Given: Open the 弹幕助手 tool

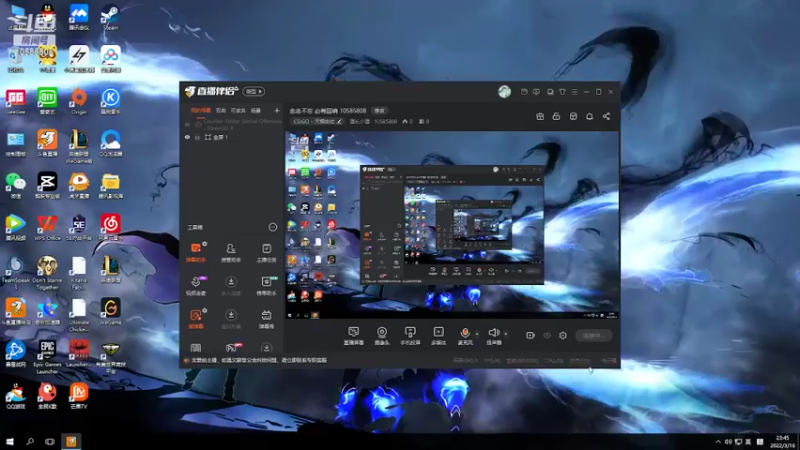Looking at the screenshot, I should [196, 253].
